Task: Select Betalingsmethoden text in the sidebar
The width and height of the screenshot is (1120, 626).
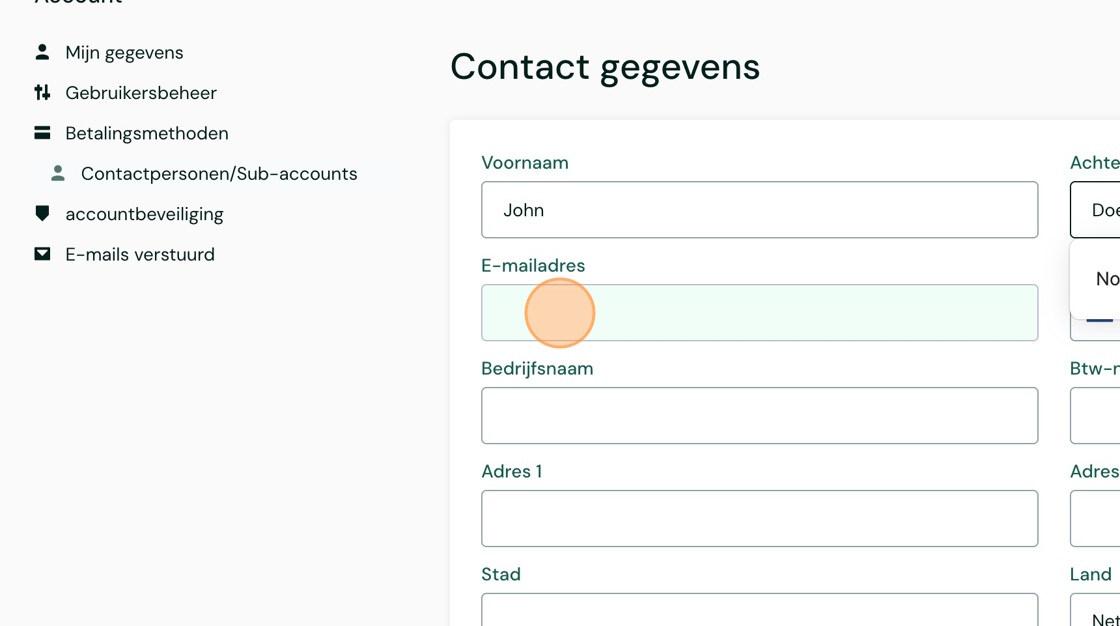Action: 147,133
